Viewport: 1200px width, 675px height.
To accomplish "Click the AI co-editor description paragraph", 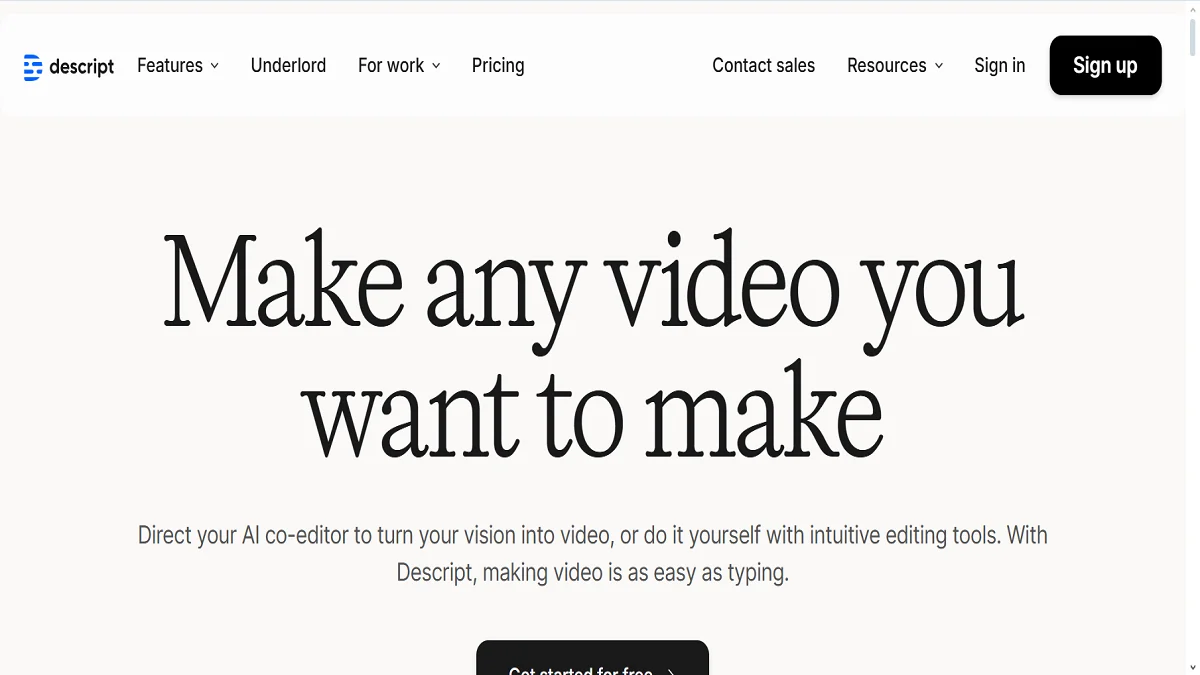I will click(593, 554).
